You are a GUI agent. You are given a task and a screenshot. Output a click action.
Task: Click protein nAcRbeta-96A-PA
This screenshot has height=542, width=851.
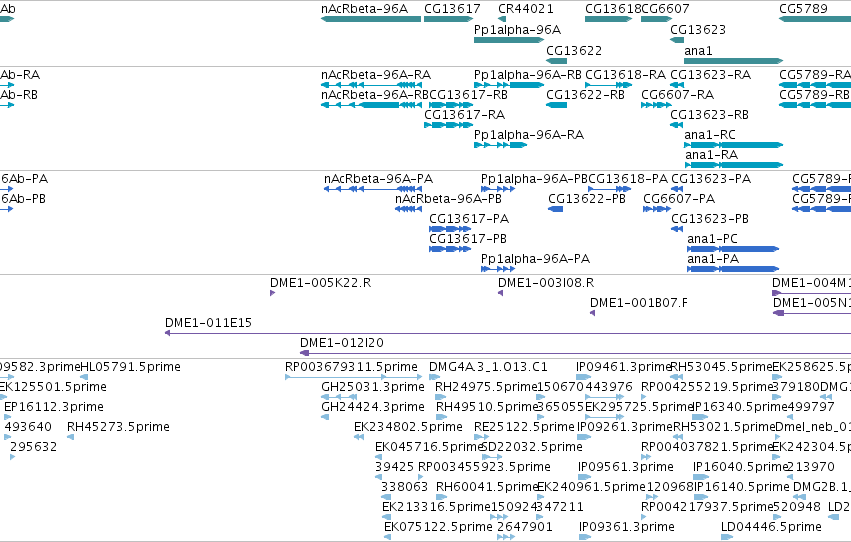[x=373, y=189]
